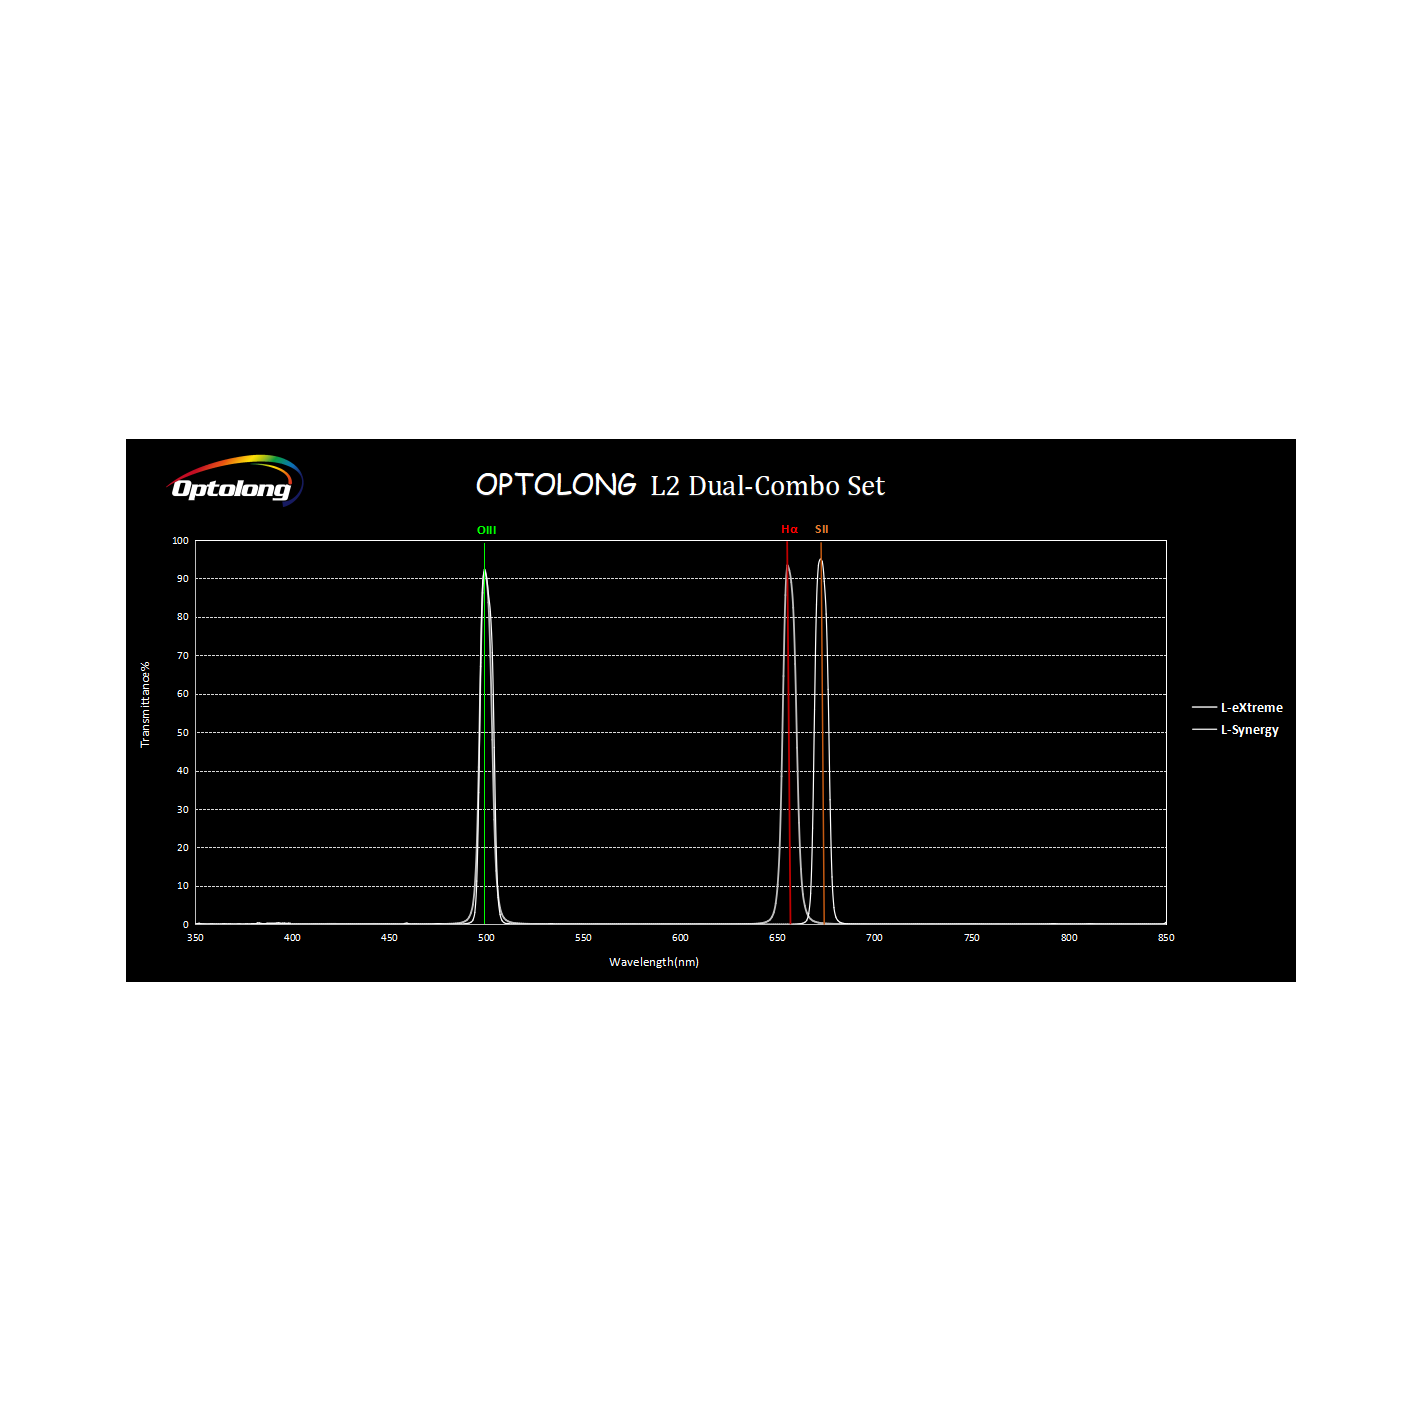Click the chart title 'L2 Dual-Combo Set'
This screenshot has height=1422, width=1422.
pyautogui.click(x=767, y=486)
